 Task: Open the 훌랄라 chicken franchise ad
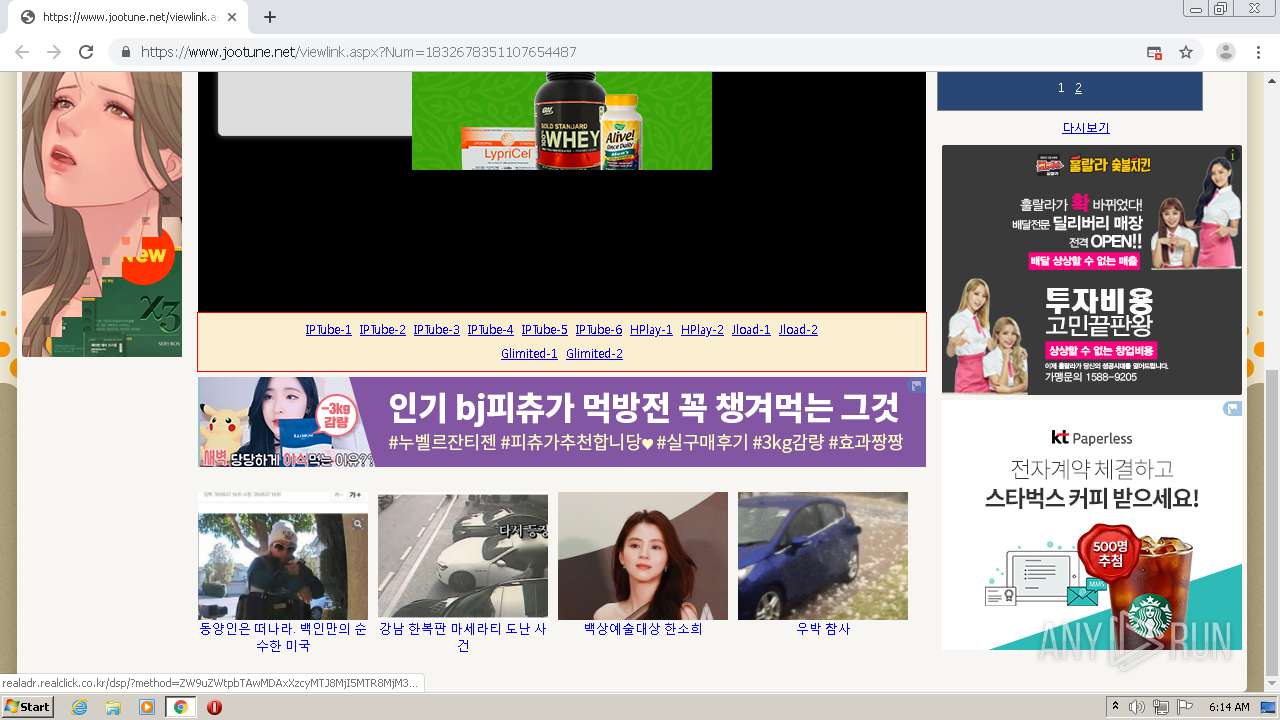(x=1092, y=270)
